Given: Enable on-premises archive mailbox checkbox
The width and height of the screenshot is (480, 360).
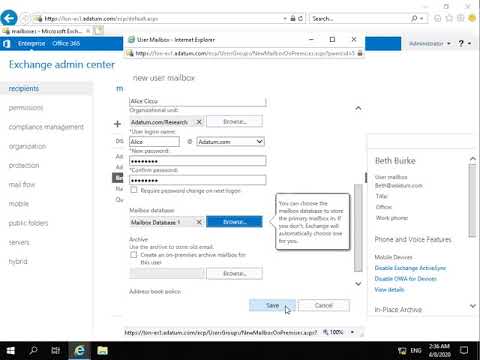Looking at the screenshot, I should [134, 255].
